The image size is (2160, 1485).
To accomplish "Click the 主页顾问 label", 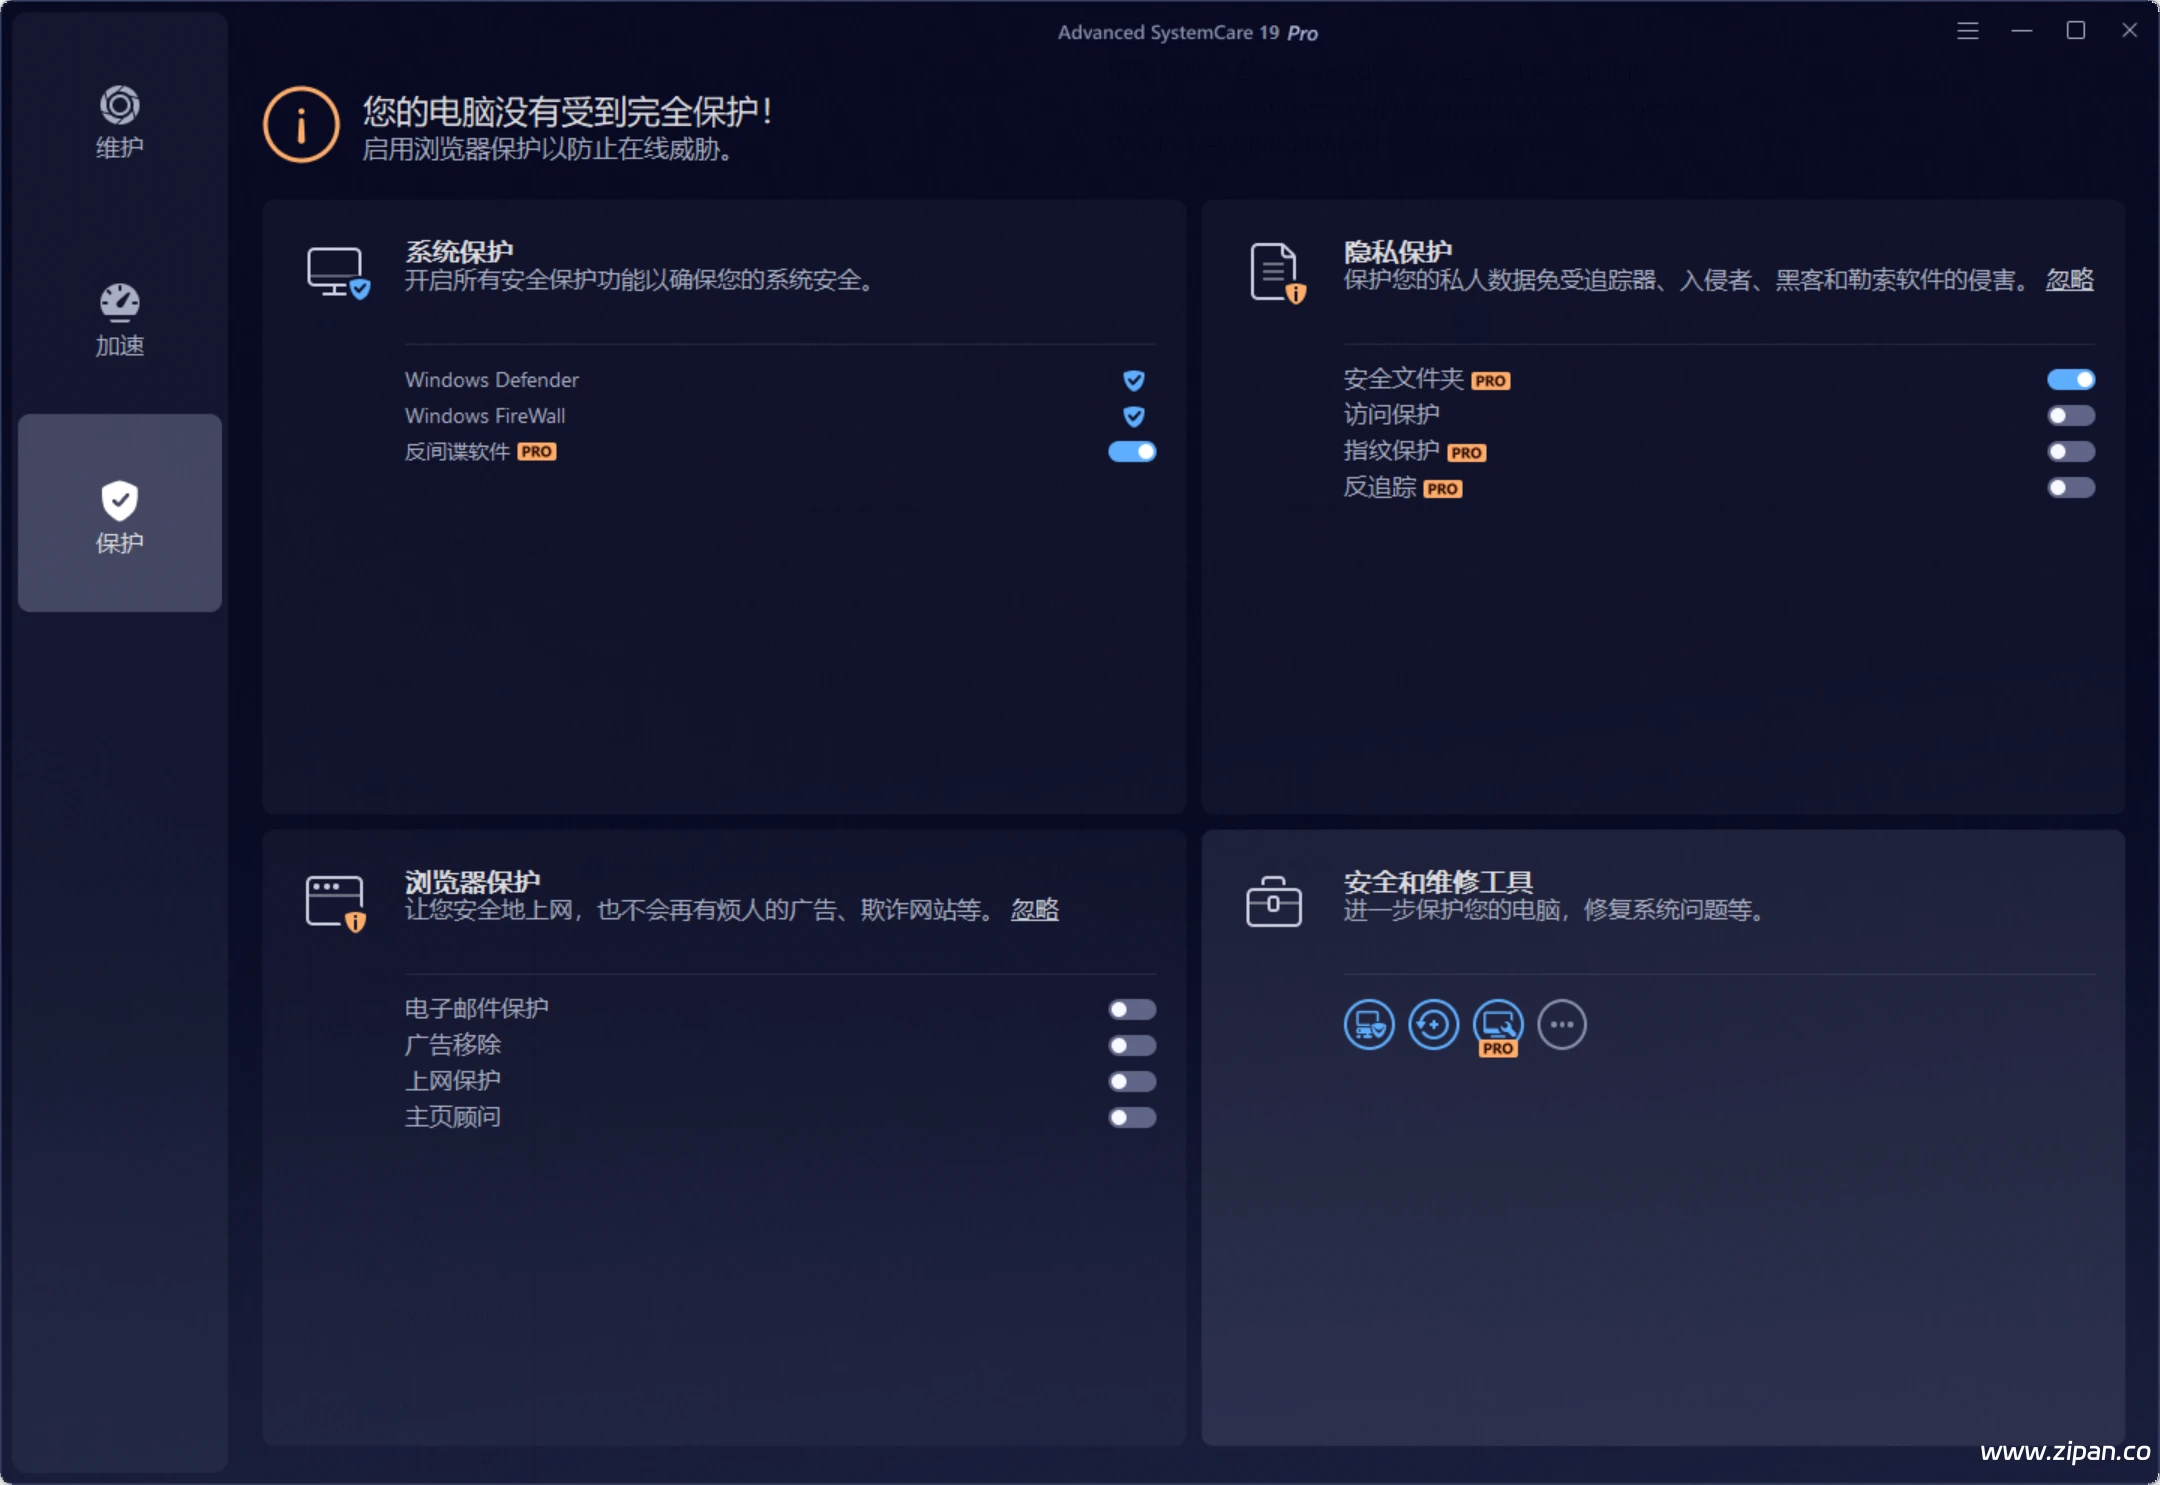I will click(x=452, y=1117).
